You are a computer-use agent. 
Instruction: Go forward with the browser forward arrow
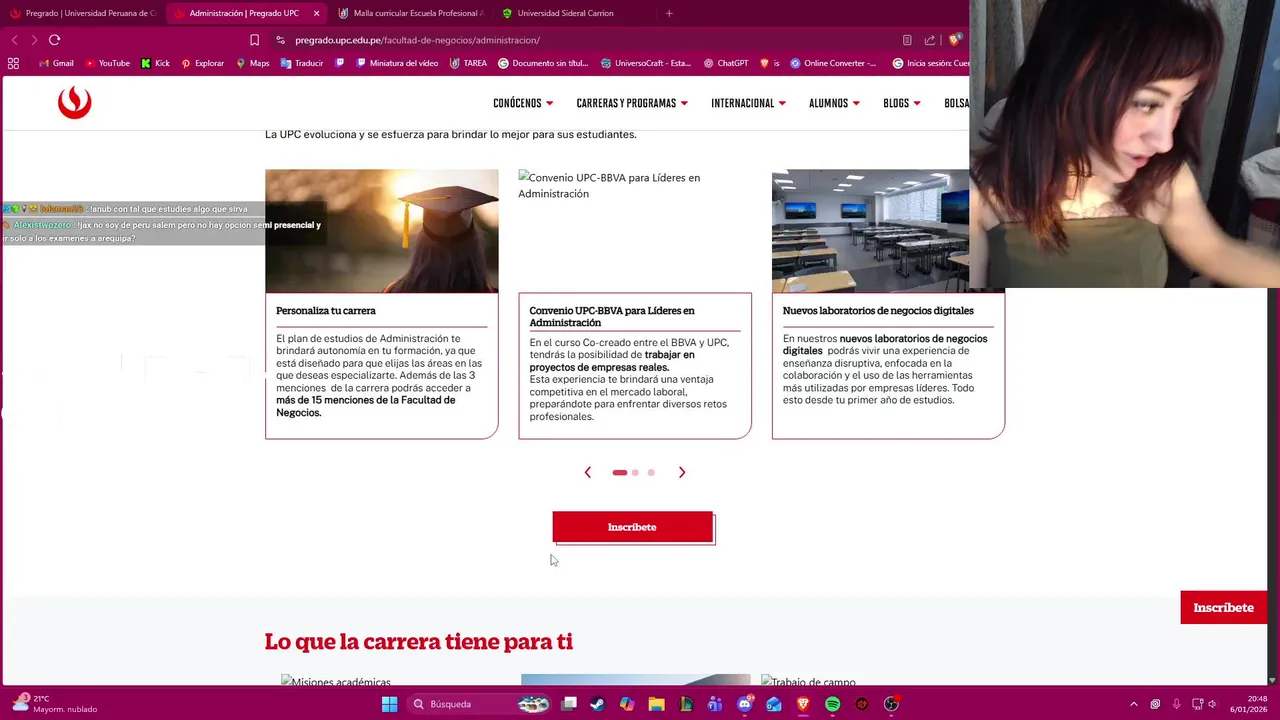[x=34, y=40]
